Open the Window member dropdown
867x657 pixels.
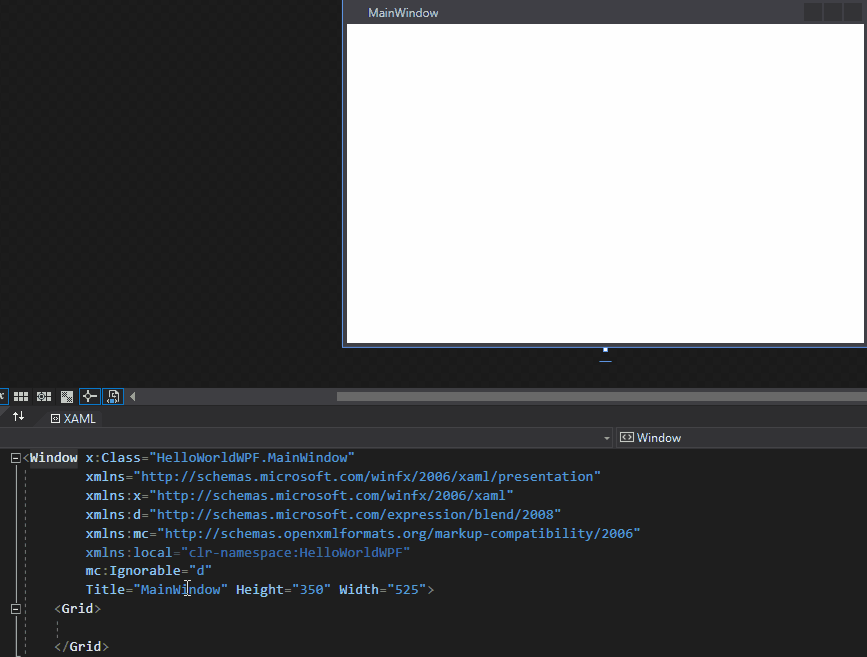click(x=741, y=438)
